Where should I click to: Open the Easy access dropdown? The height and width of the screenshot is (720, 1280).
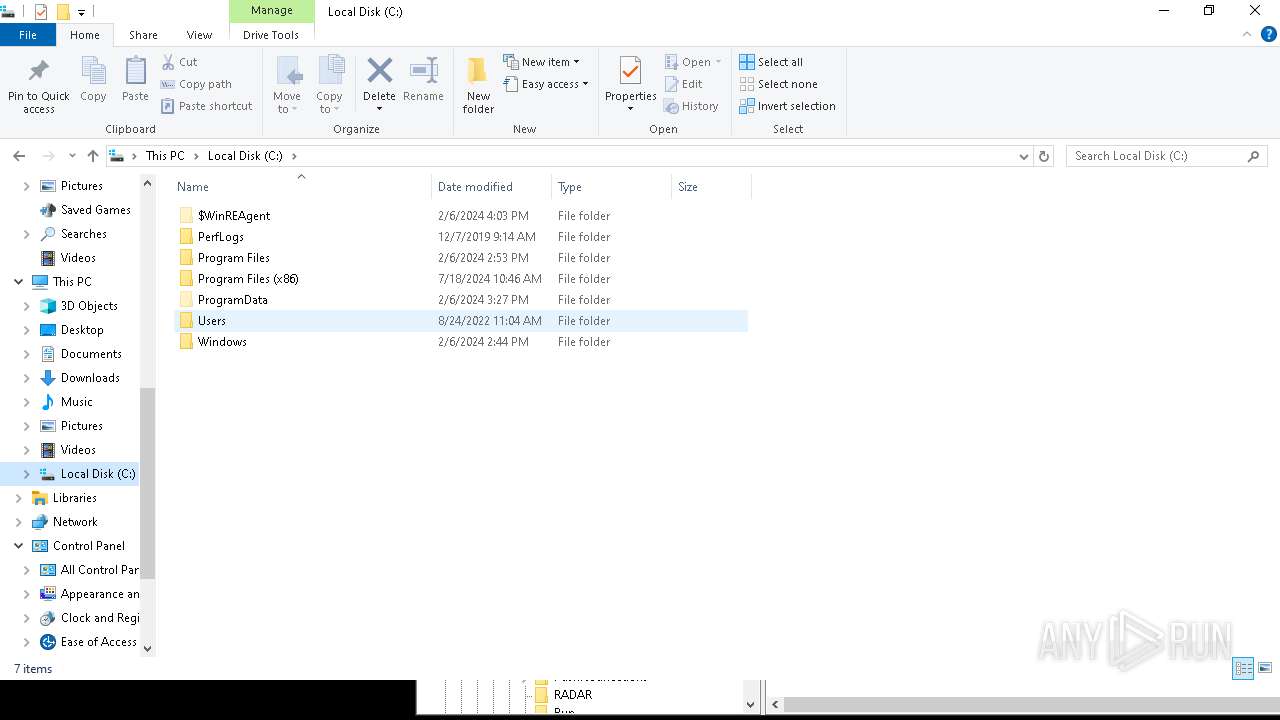coord(545,84)
